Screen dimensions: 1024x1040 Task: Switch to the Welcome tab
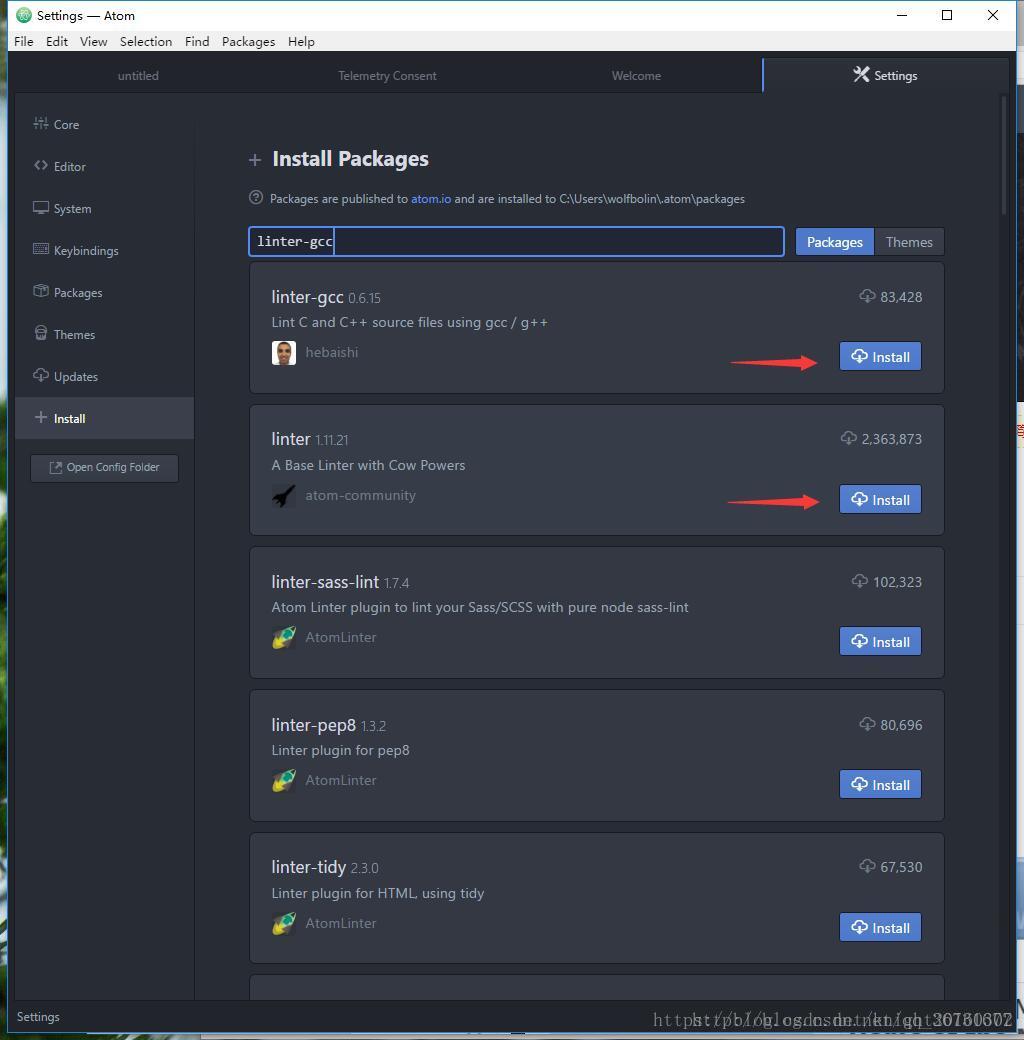point(636,76)
